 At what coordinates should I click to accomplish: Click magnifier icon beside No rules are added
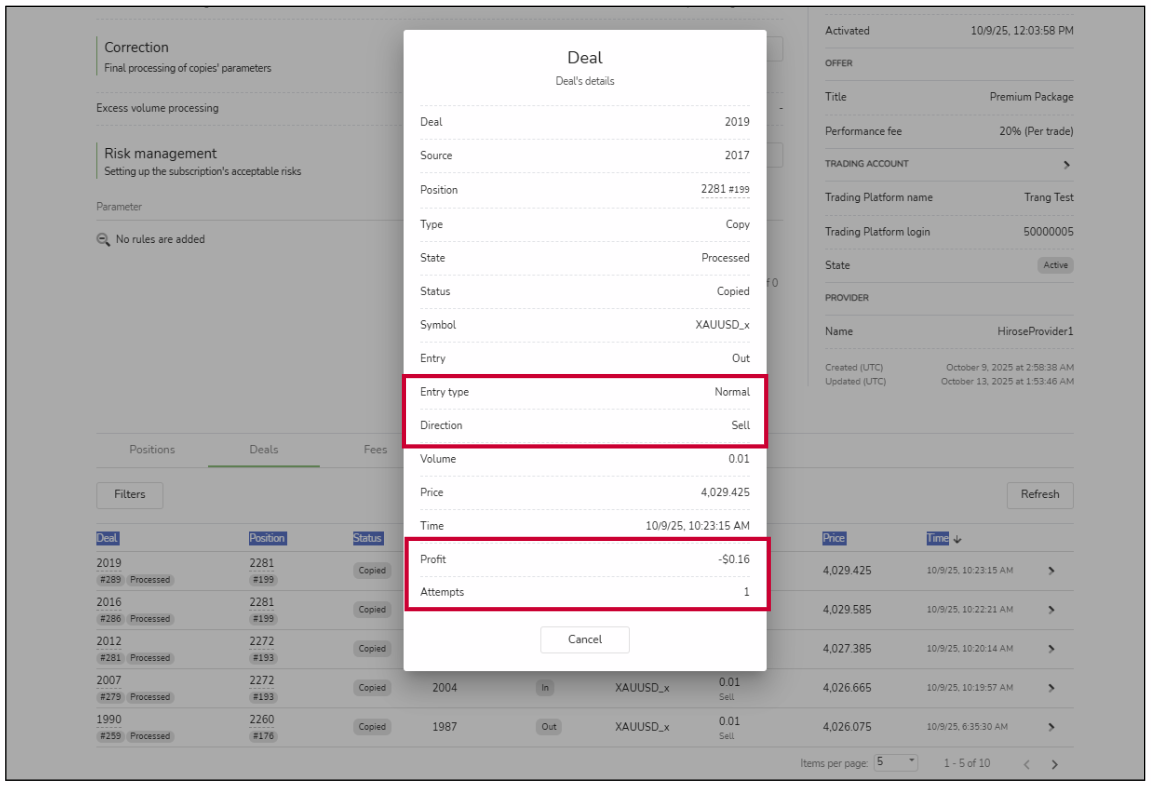[102, 240]
